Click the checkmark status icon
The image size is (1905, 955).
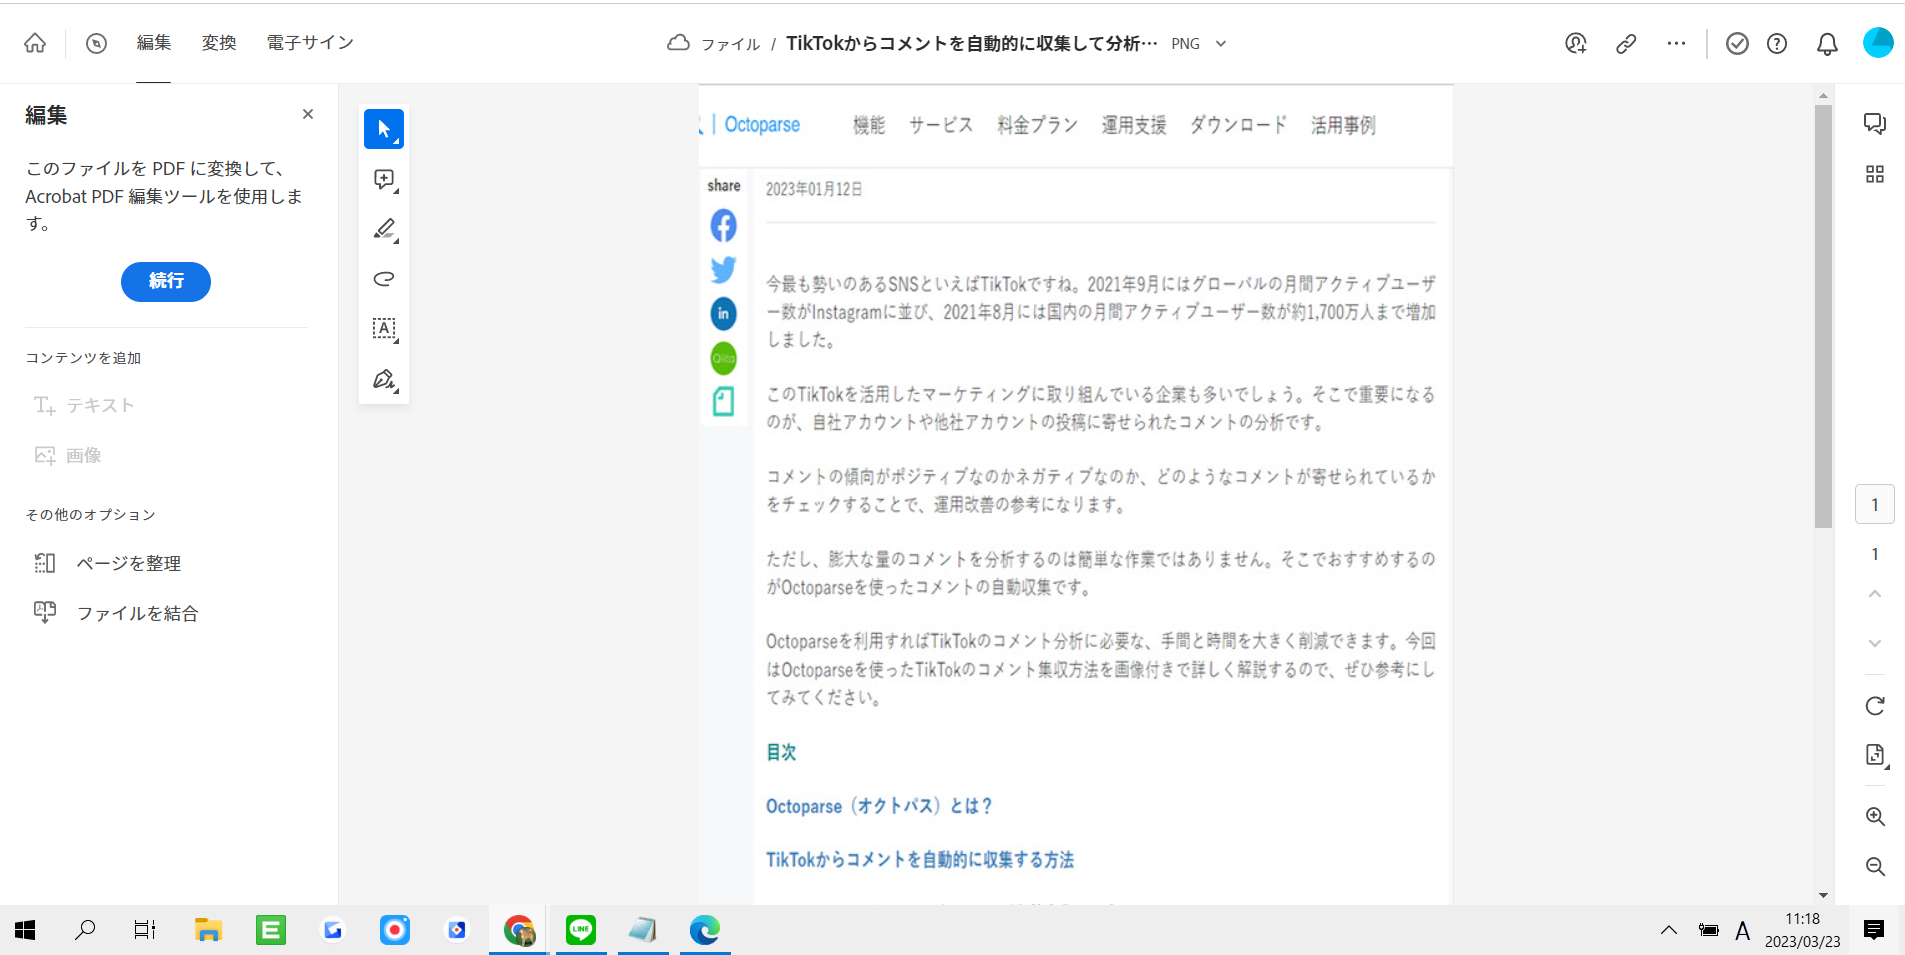point(1737,43)
